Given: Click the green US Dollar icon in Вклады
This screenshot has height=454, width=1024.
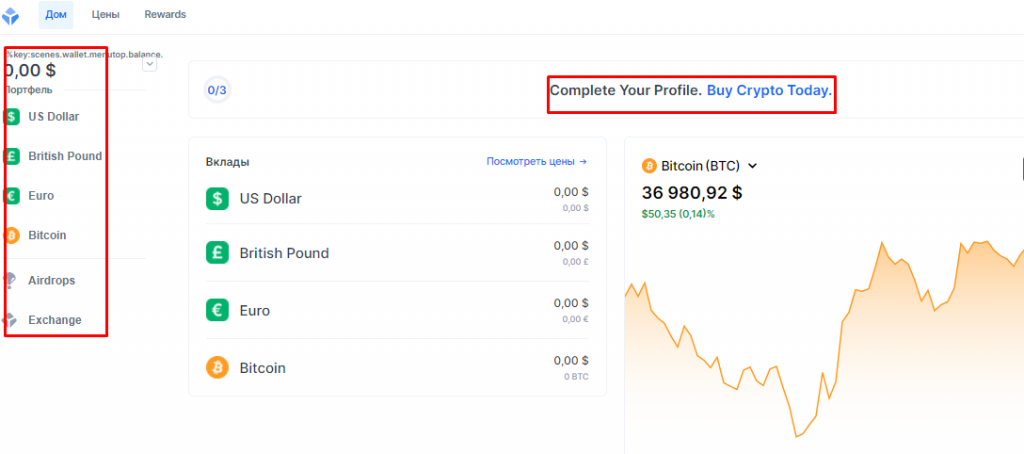Looking at the screenshot, I should pyautogui.click(x=217, y=198).
